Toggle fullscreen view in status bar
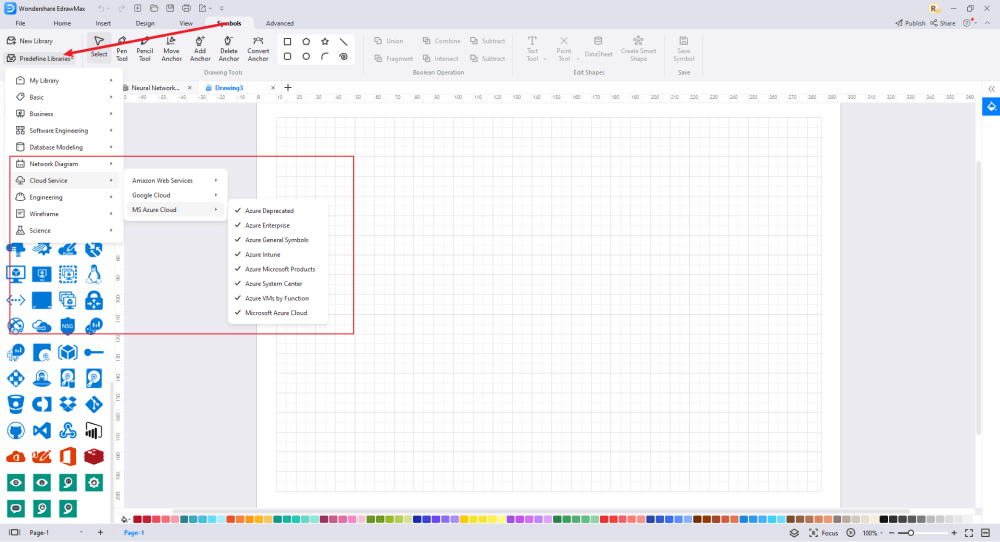This screenshot has width=1000, height=542. [969, 532]
